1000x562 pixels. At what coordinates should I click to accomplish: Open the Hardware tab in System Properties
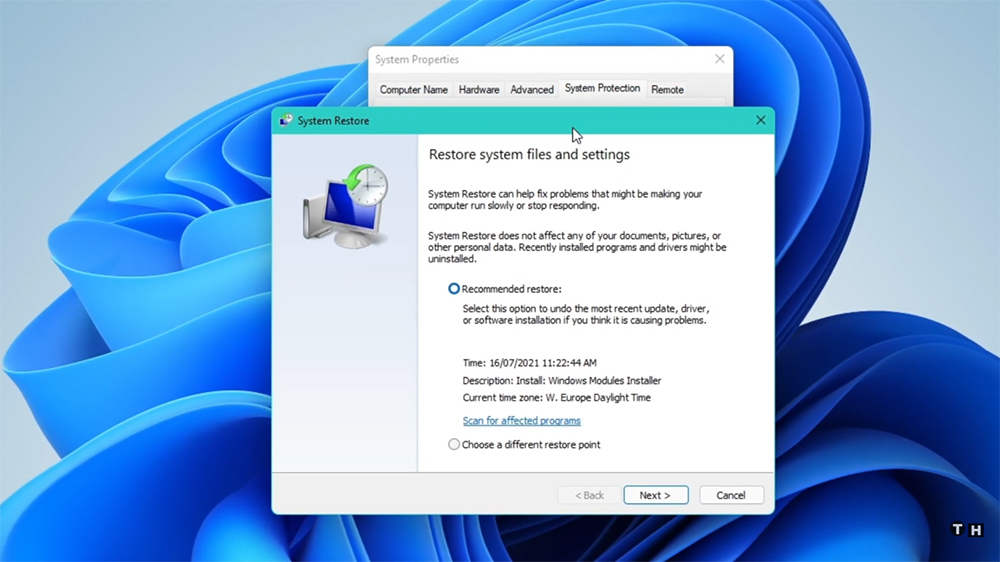coord(479,90)
